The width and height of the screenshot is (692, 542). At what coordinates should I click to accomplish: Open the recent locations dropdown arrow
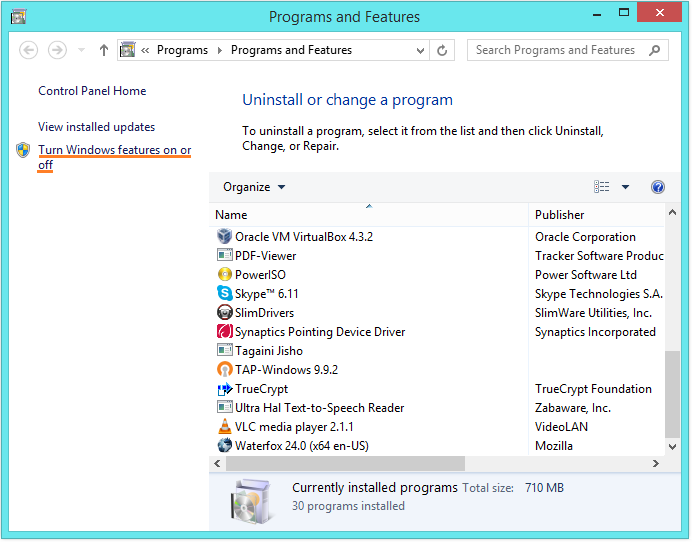(x=81, y=50)
